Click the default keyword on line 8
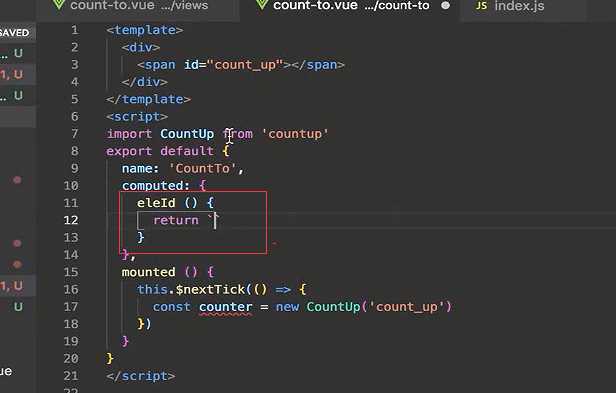 [x=187, y=151]
